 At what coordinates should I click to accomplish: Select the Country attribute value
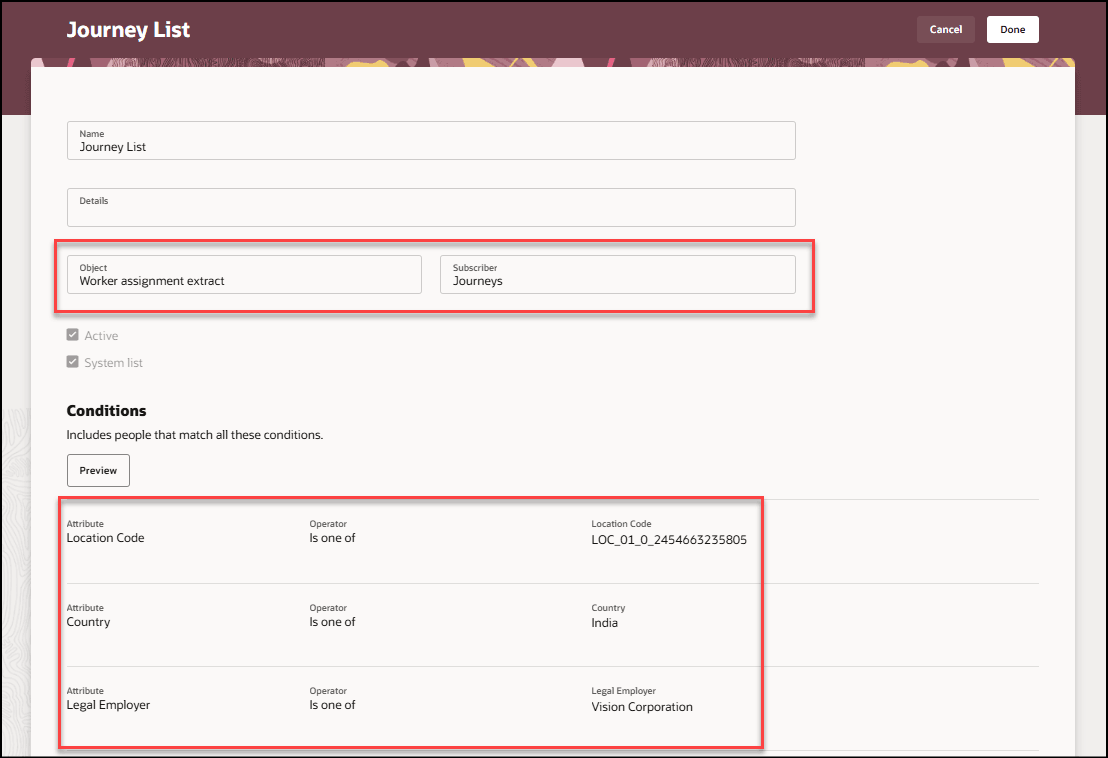pyautogui.click(x=88, y=622)
